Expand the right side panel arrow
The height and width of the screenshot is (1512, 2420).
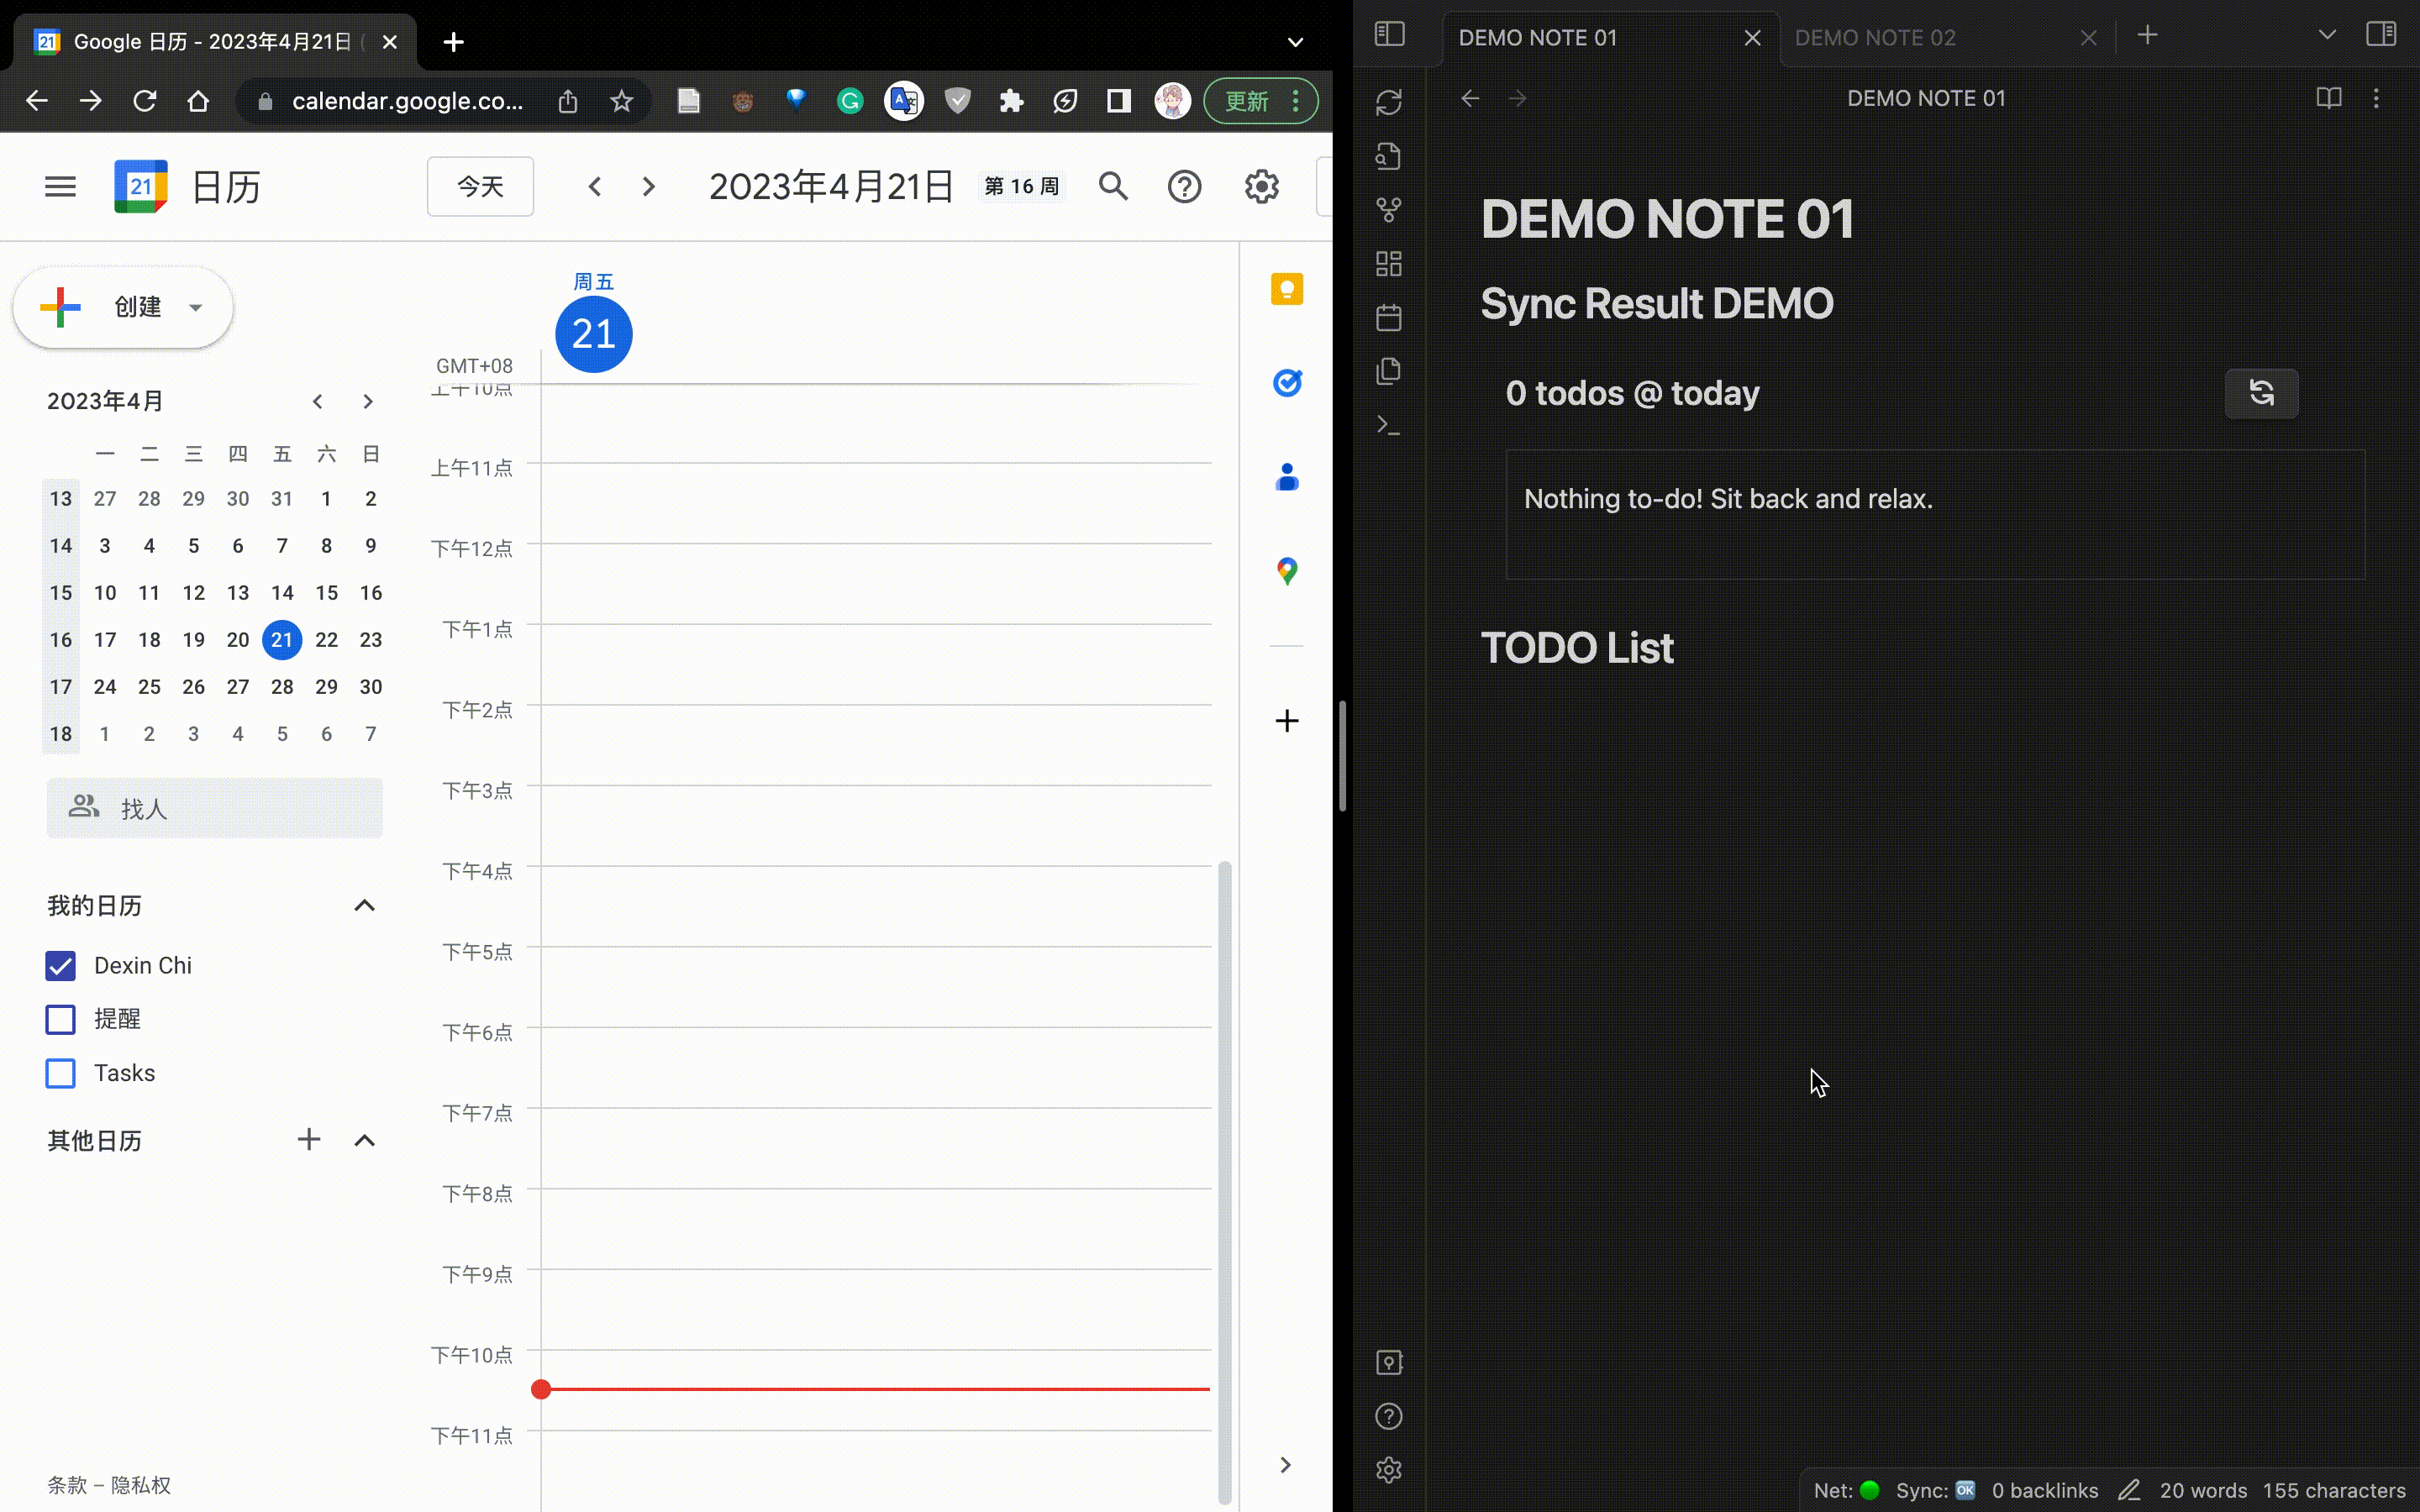(x=1284, y=1465)
